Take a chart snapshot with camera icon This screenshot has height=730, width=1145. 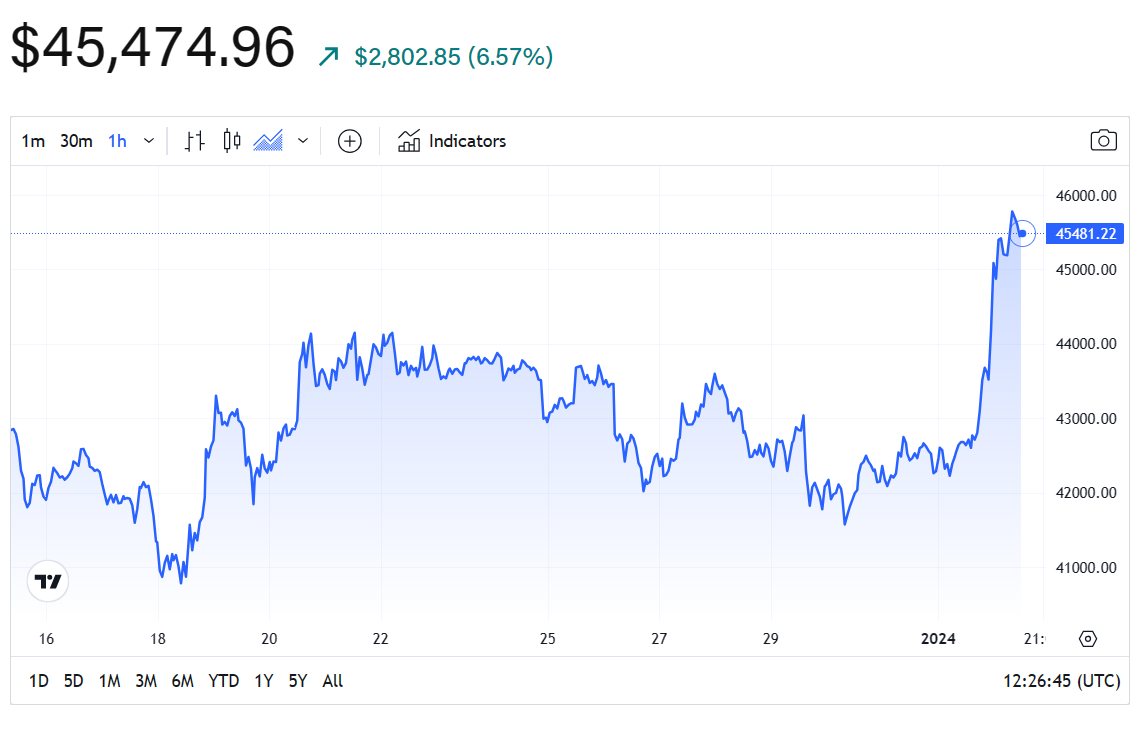(1103, 140)
